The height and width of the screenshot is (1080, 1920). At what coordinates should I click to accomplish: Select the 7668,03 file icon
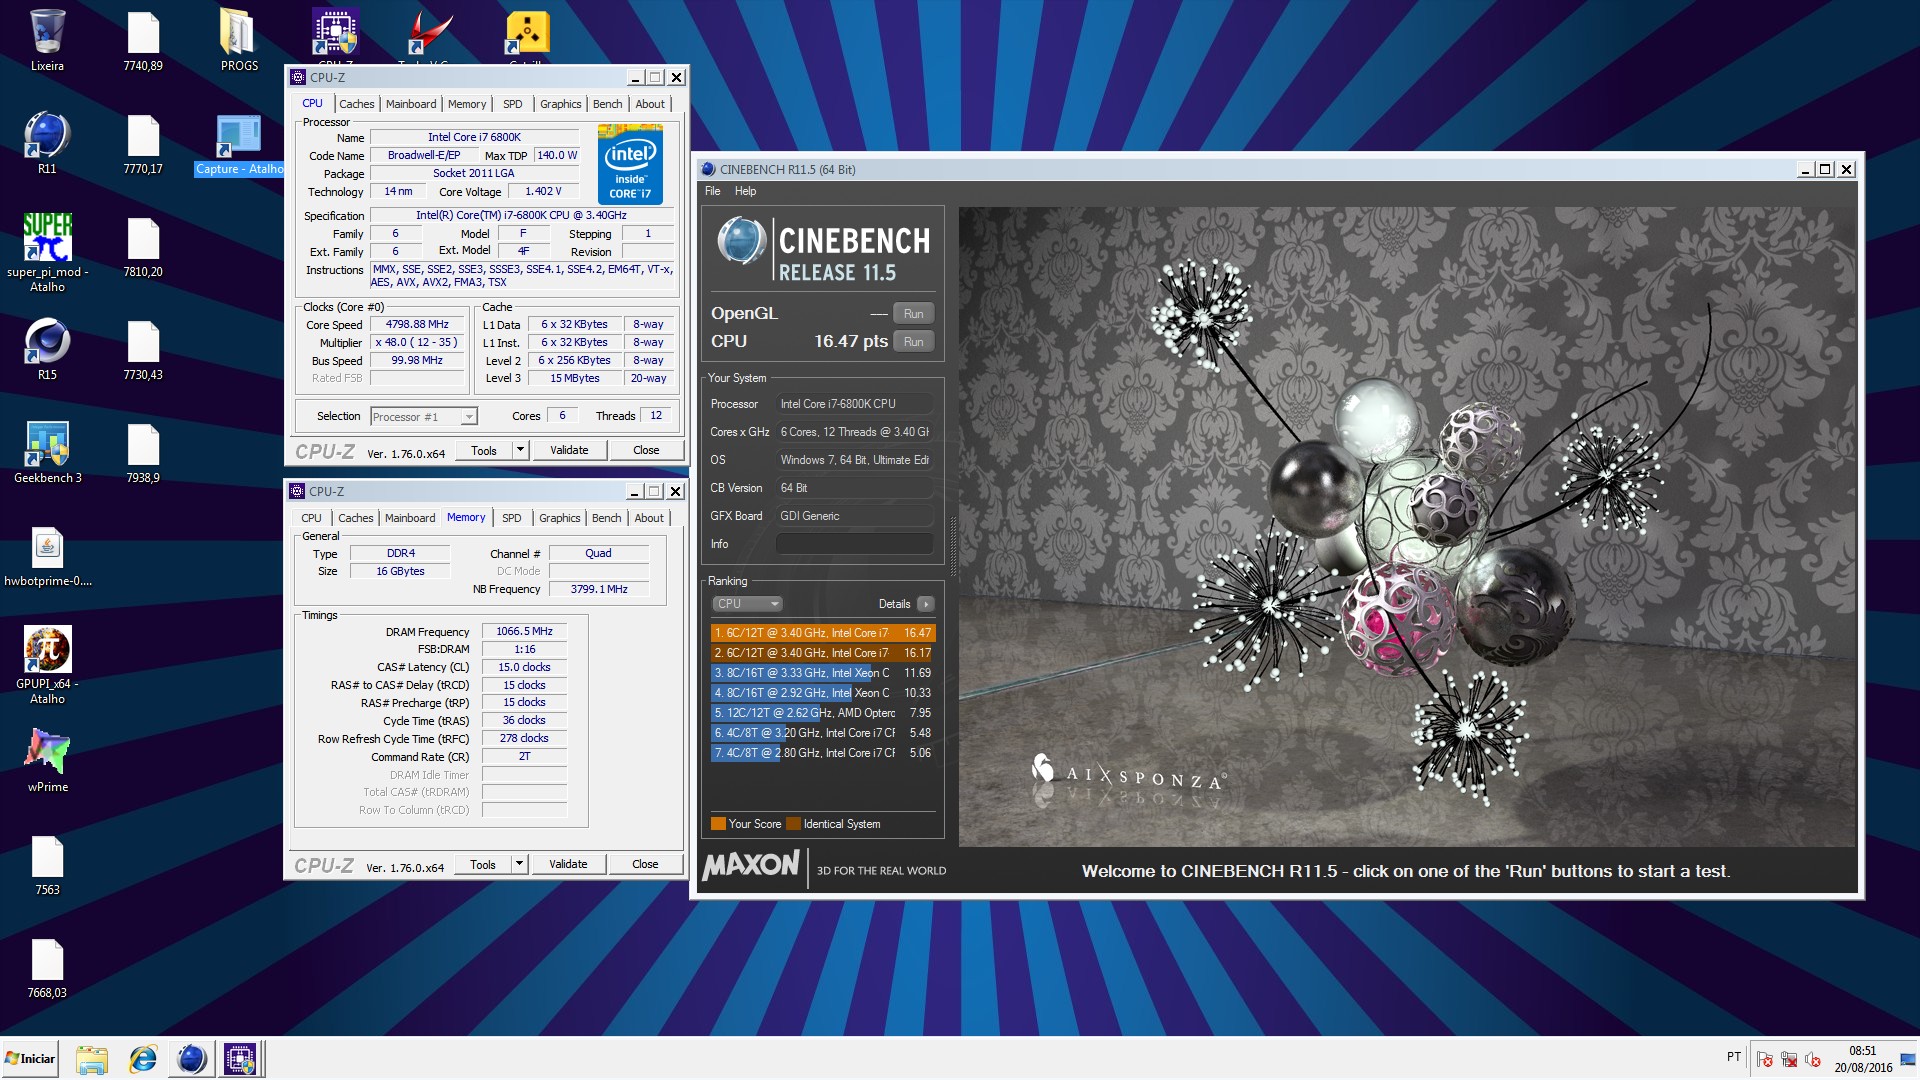47,959
